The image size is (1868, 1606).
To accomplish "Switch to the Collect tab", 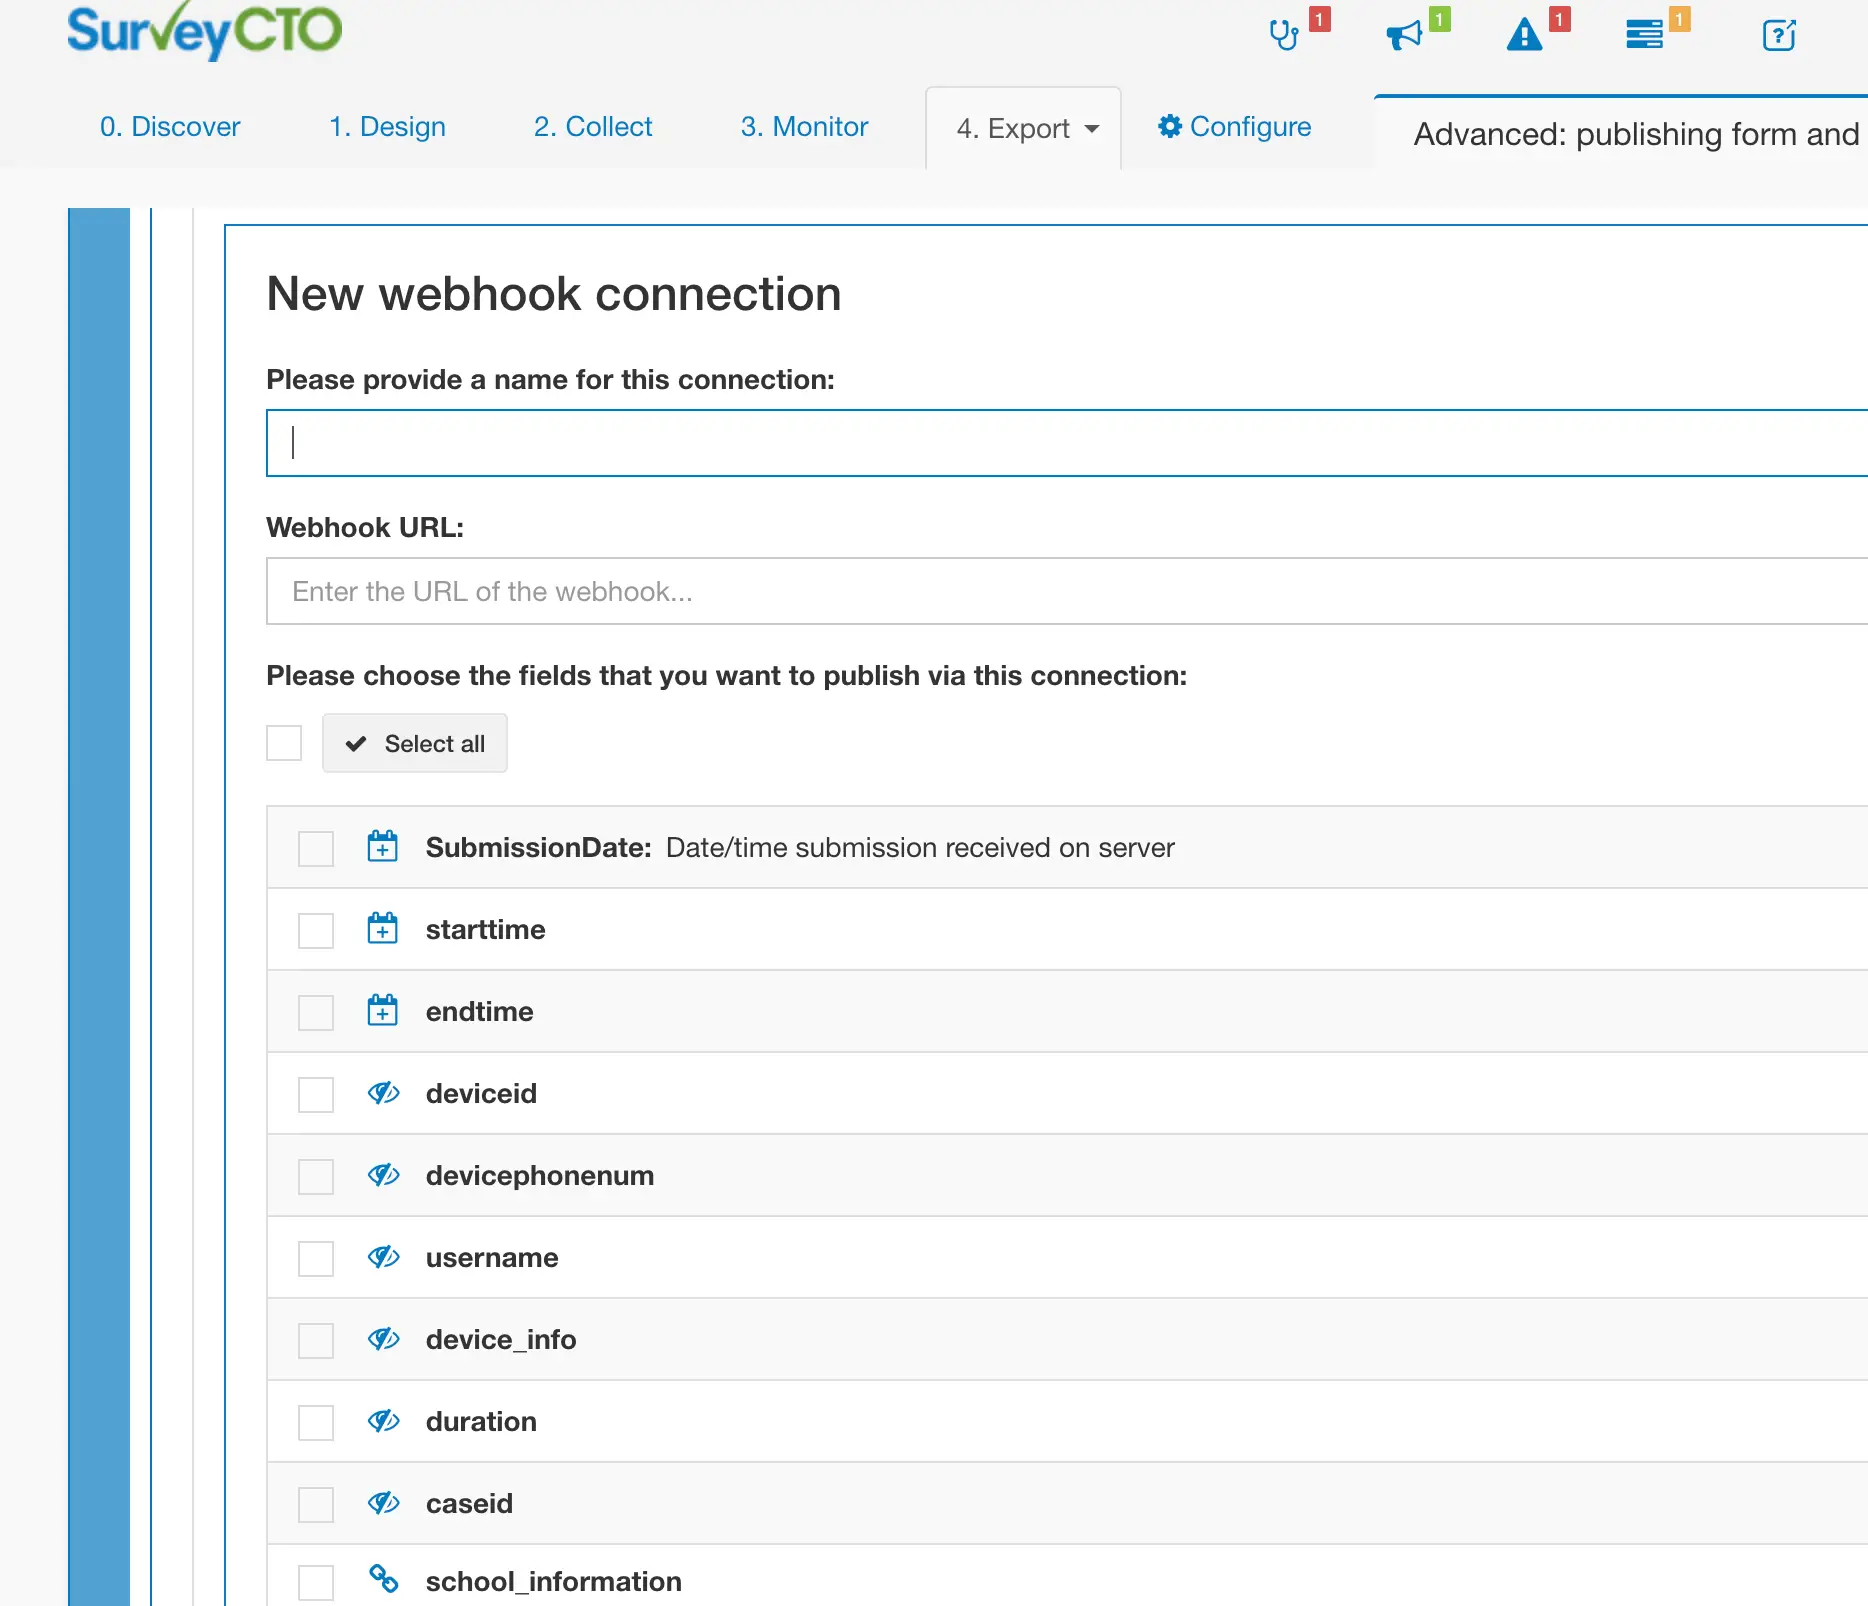I will click(592, 127).
